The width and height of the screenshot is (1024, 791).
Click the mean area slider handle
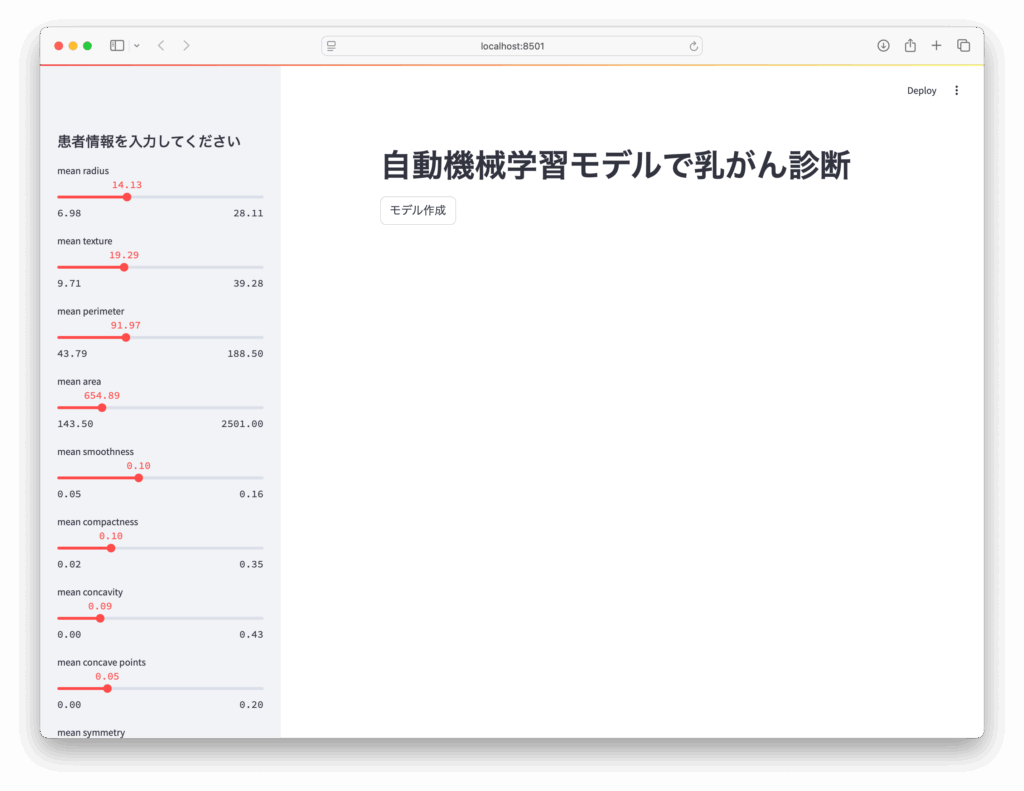click(x=102, y=407)
